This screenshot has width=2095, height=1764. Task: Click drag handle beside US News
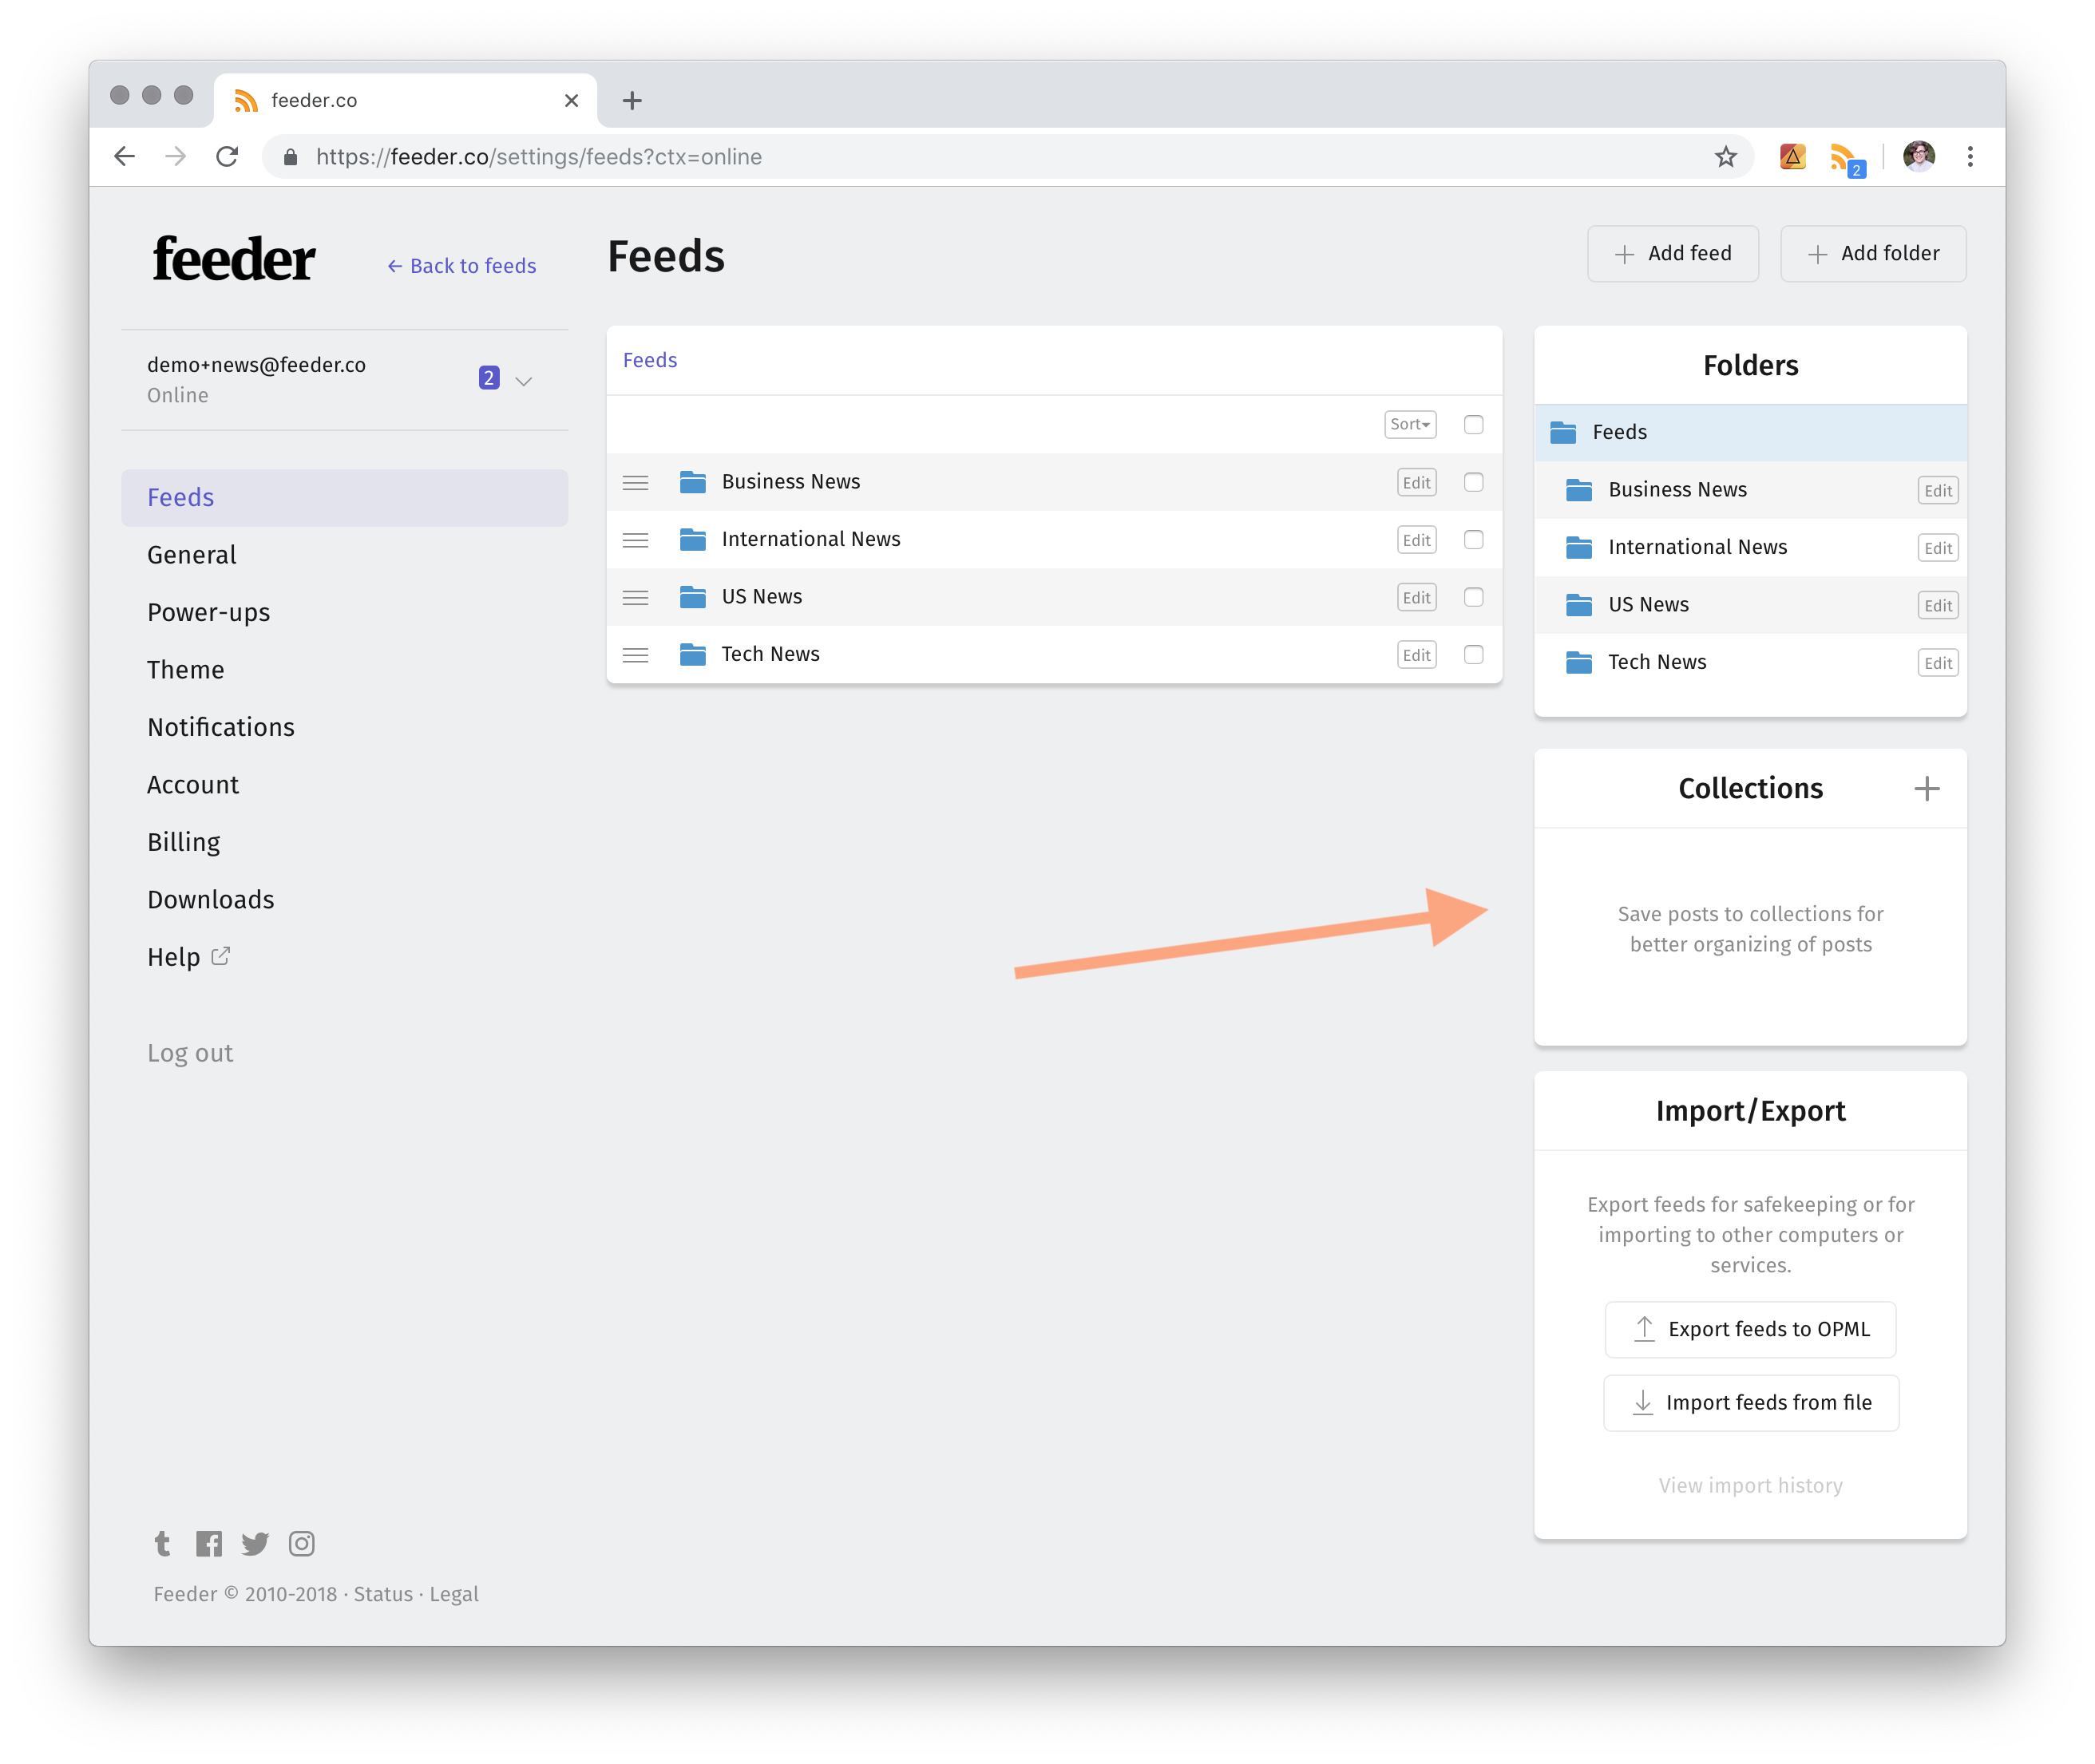635,598
